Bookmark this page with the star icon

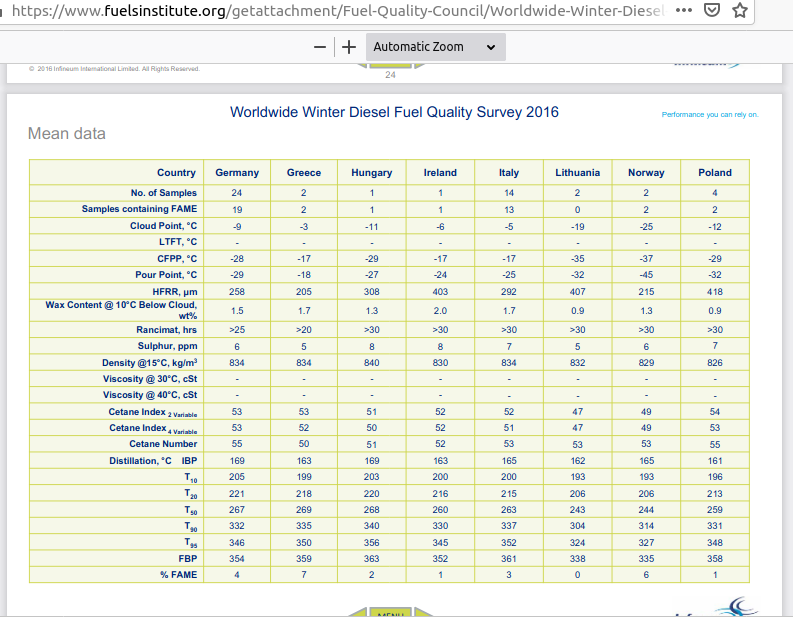[740, 10]
